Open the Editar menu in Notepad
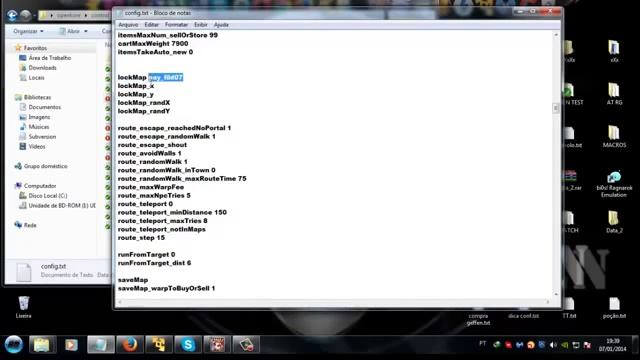 pyautogui.click(x=151, y=25)
